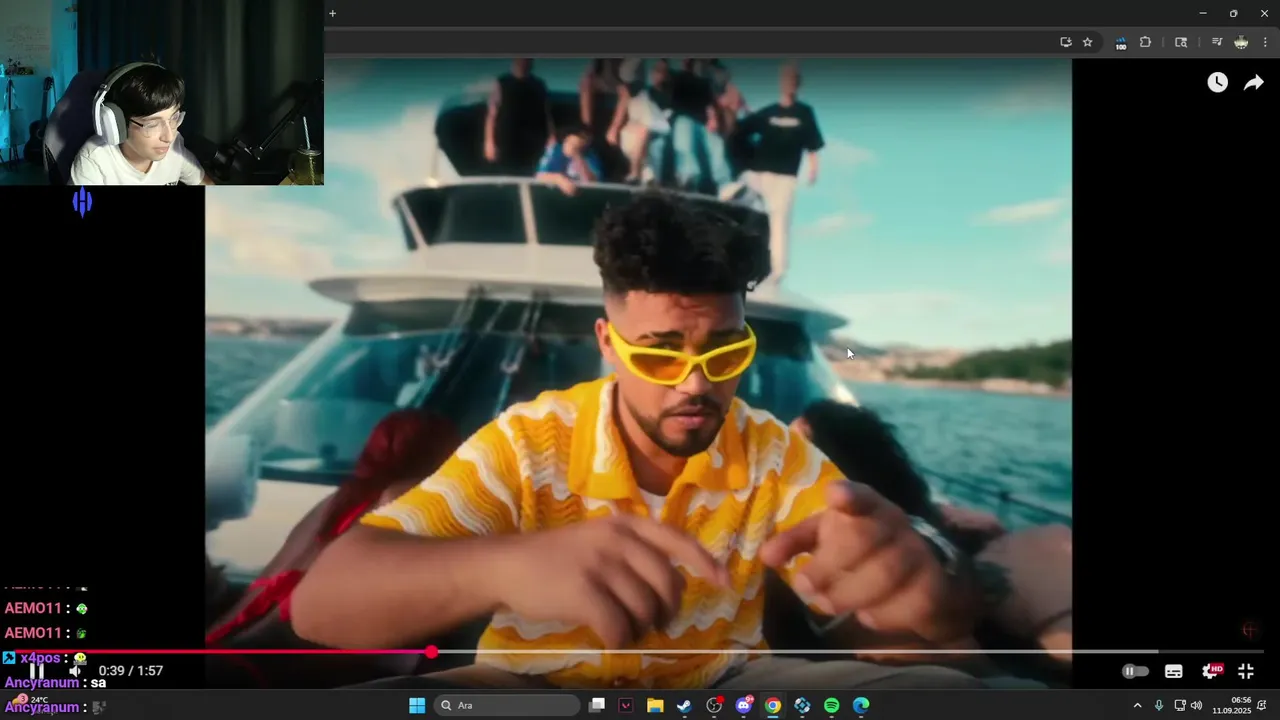Click the install app icon in address bar
This screenshot has height=720, width=1280.
tap(1066, 42)
